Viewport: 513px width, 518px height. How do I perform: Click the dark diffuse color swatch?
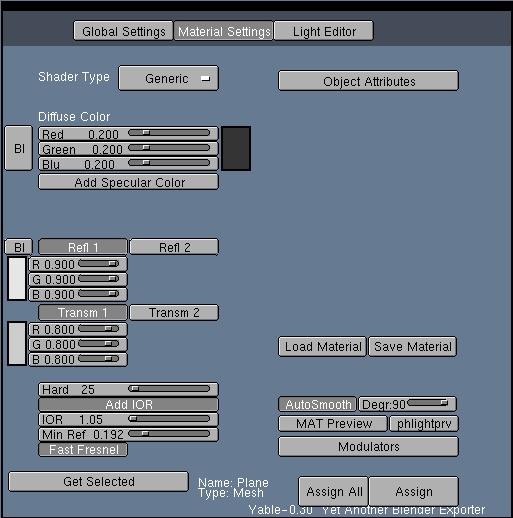236,148
